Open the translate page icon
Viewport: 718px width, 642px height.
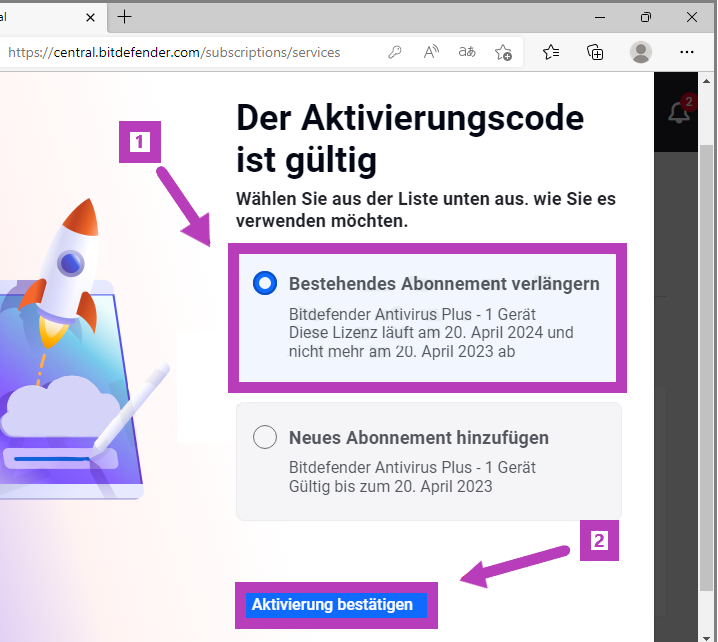coord(467,52)
